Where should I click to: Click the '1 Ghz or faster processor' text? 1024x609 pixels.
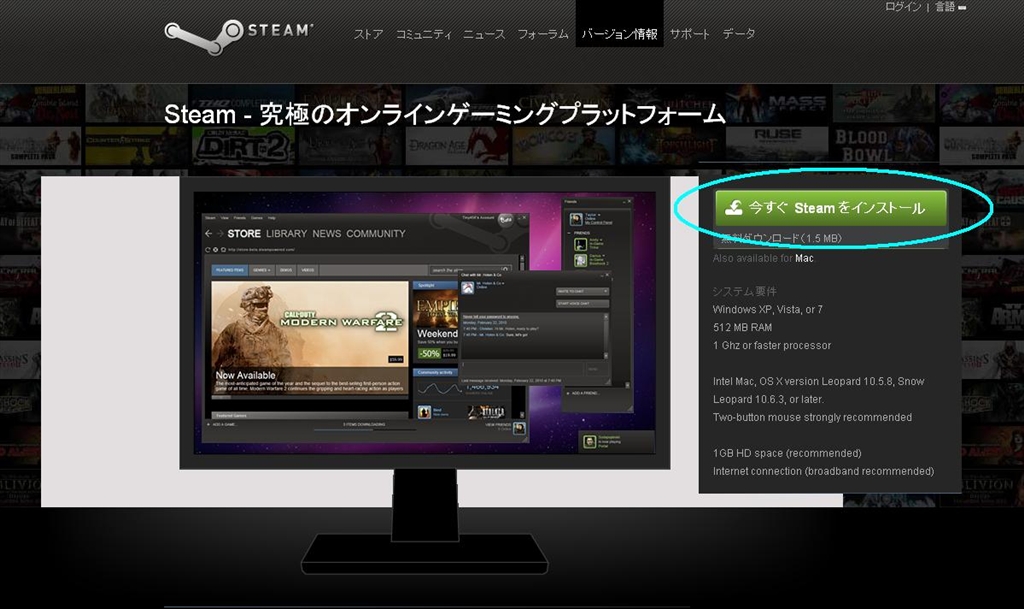(x=772, y=345)
